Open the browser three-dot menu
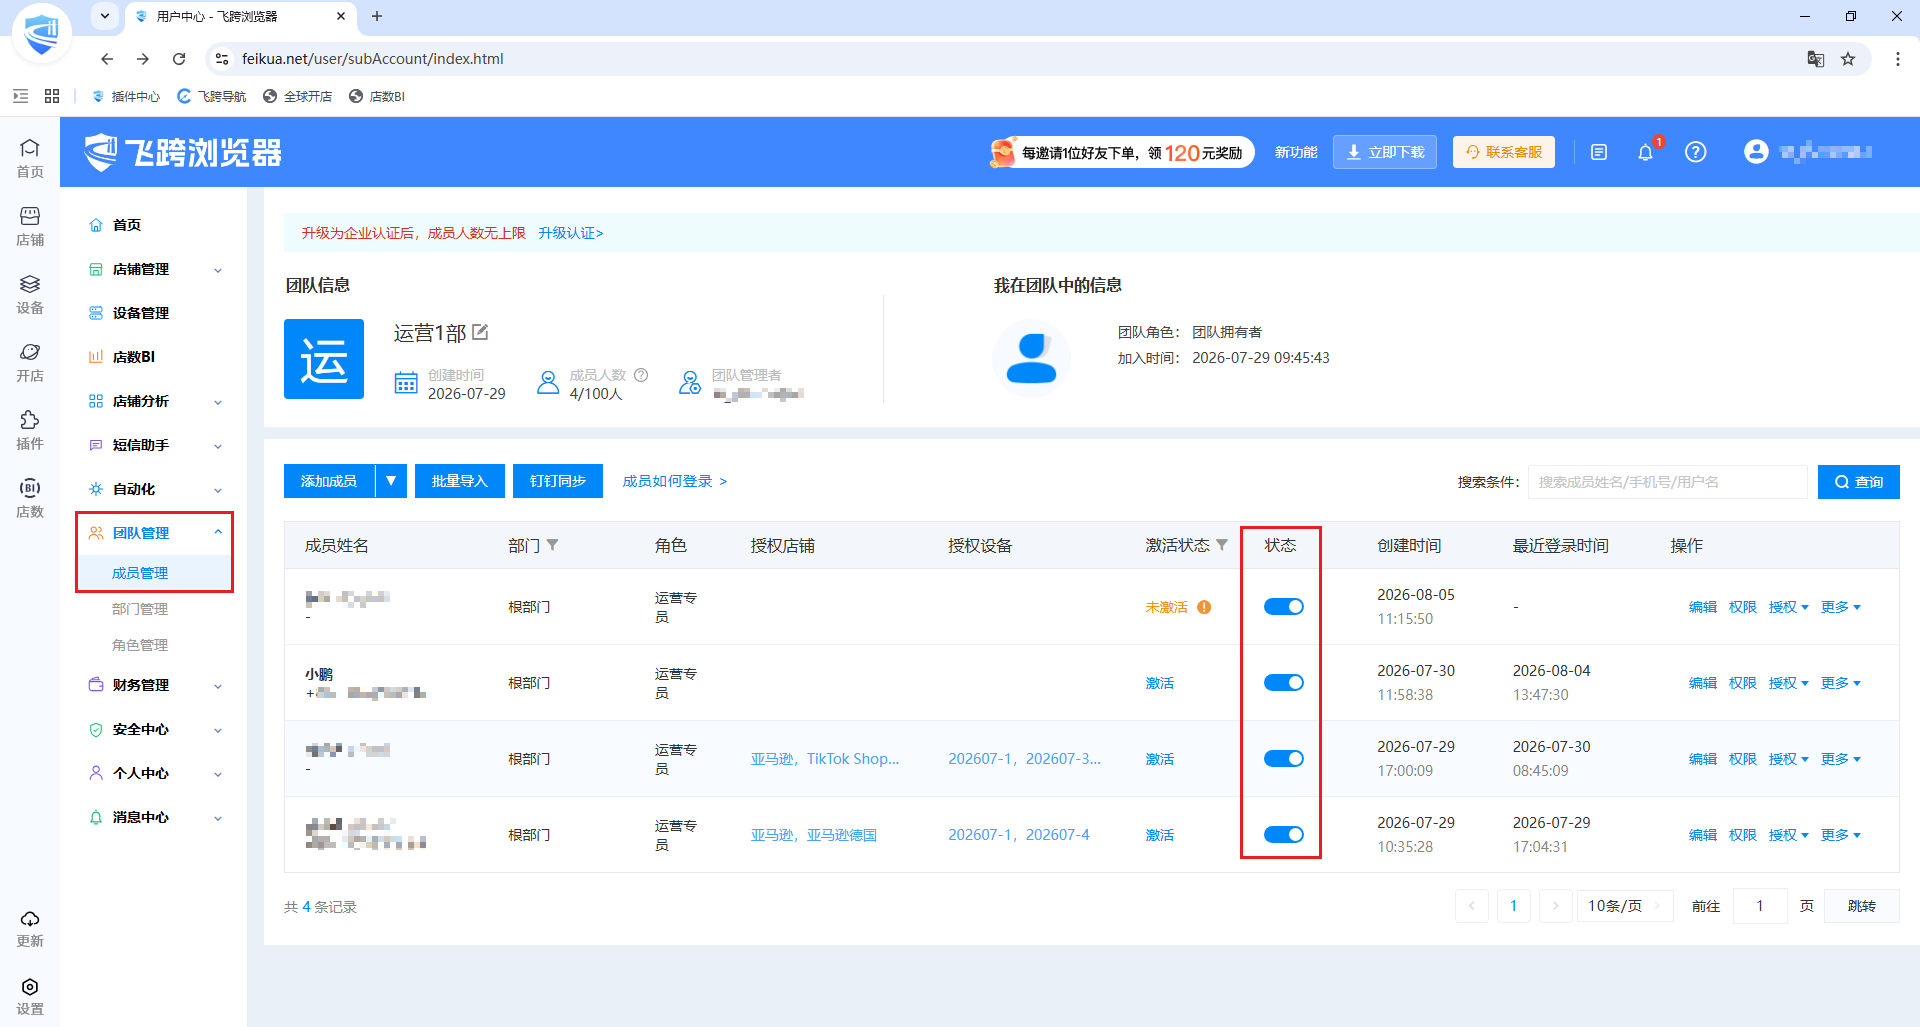The width and height of the screenshot is (1920, 1027). (x=1897, y=59)
